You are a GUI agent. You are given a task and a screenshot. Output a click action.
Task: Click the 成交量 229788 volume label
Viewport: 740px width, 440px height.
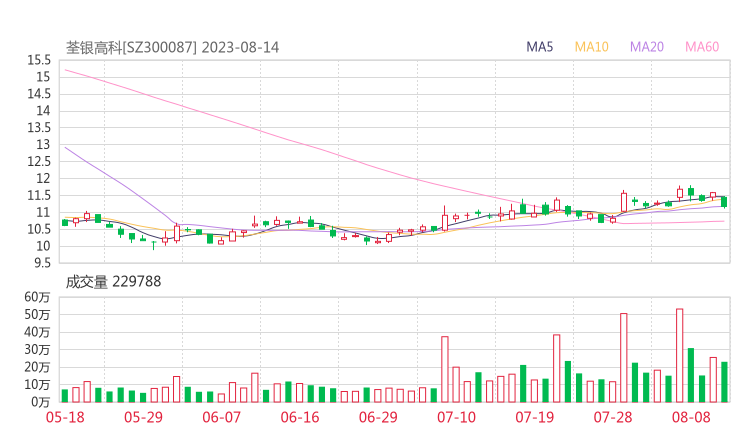[x=113, y=282]
